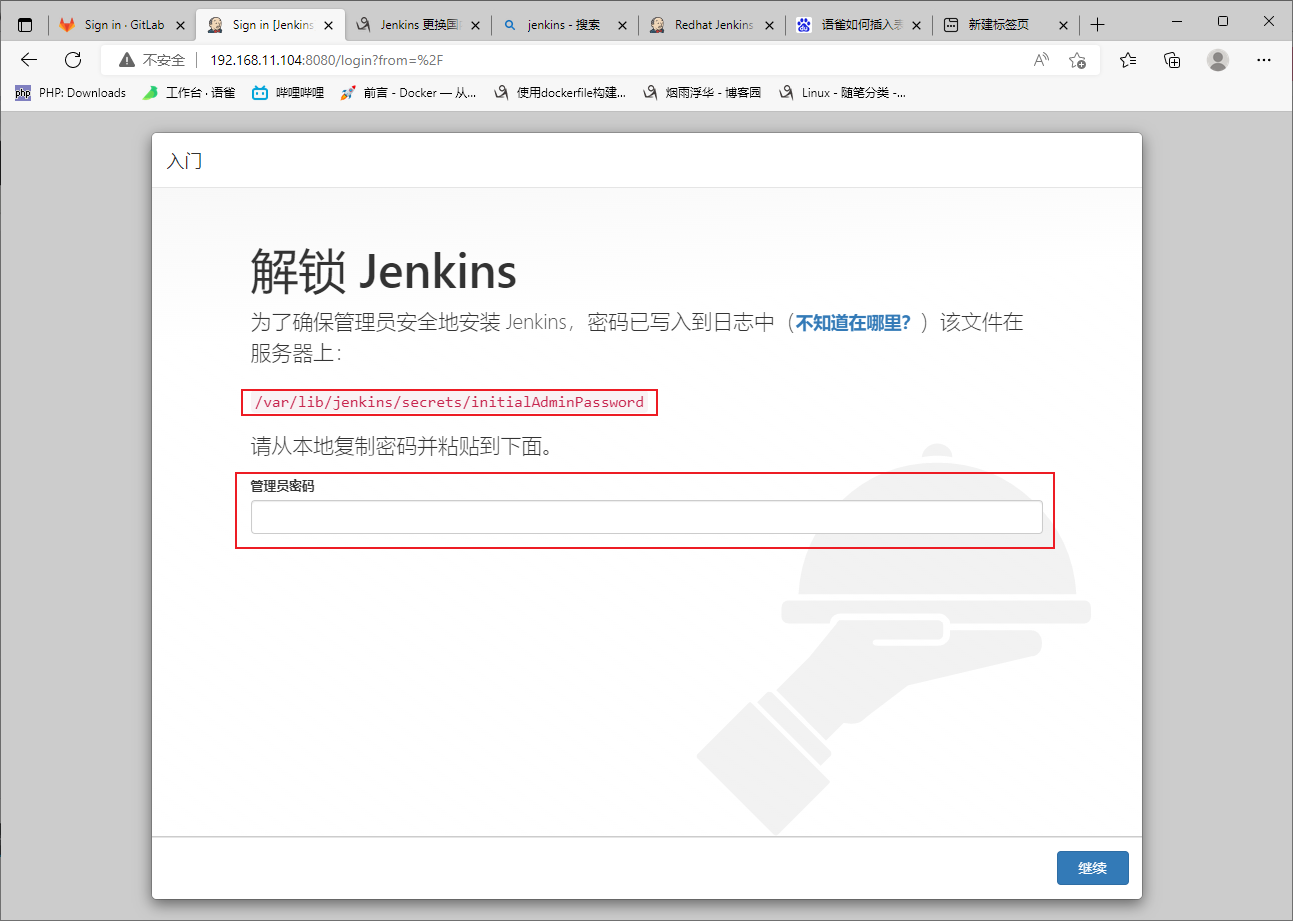
Task: Close the Redhat Jenkins tab
Action: tap(771, 25)
